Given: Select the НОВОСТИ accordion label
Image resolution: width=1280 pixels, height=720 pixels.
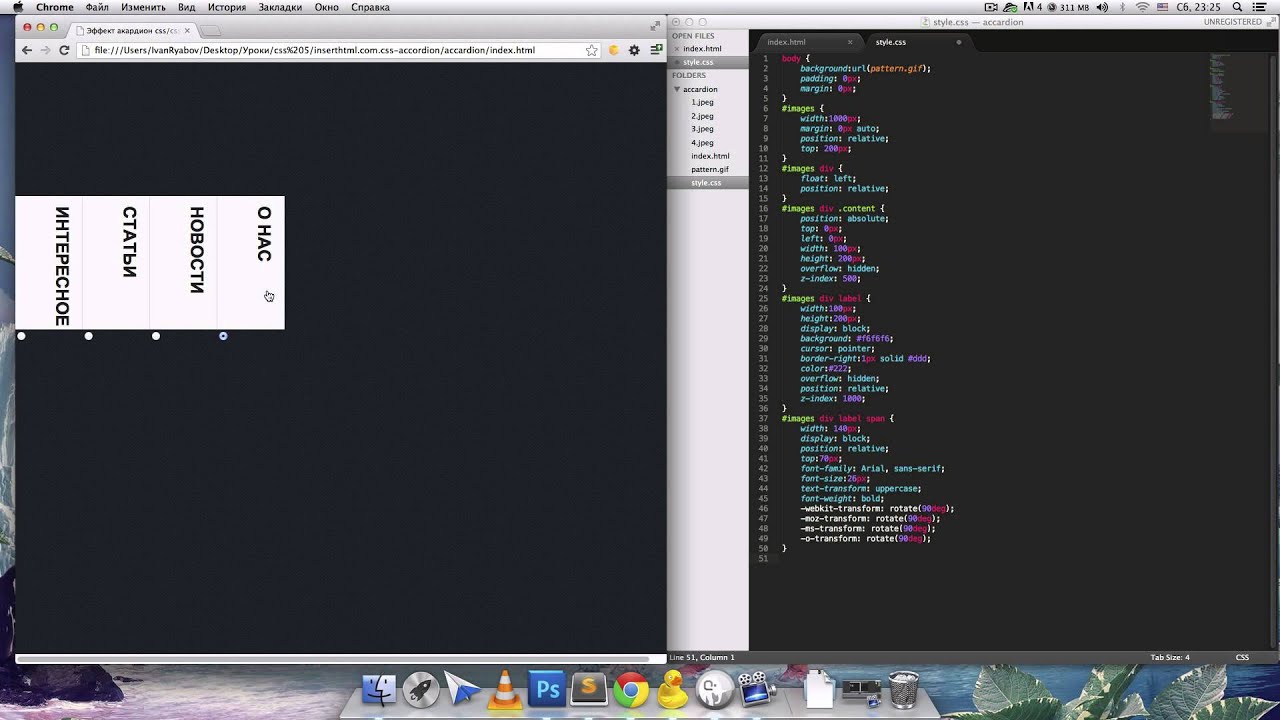Looking at the screenshot, I should pos(183,262).
